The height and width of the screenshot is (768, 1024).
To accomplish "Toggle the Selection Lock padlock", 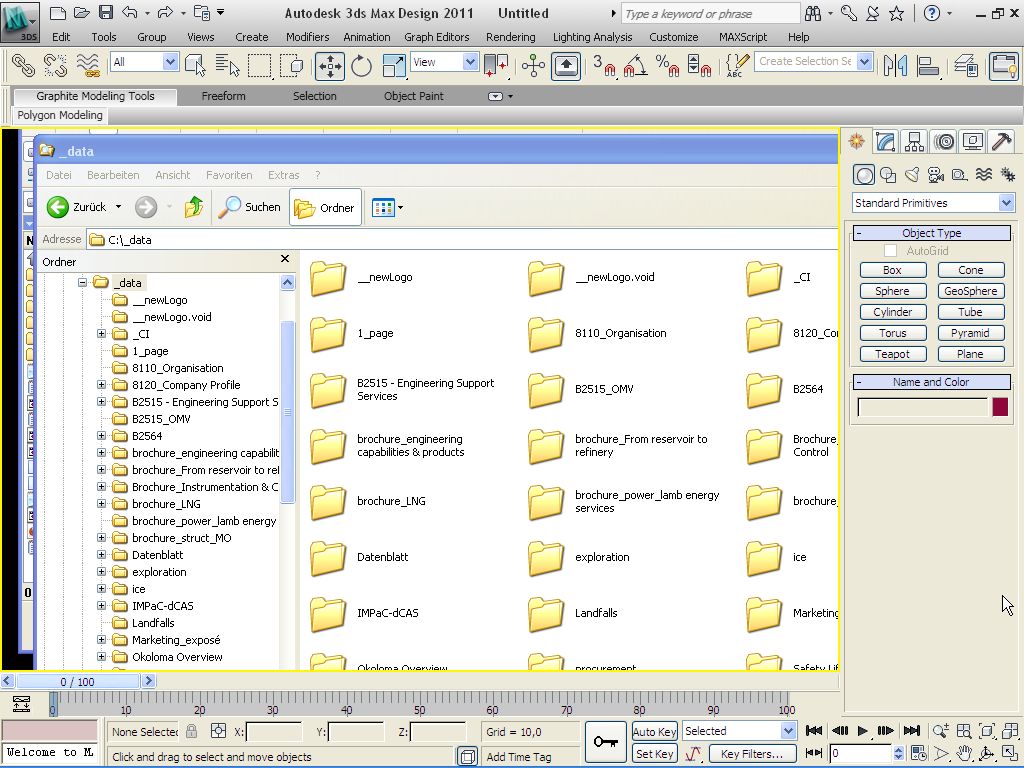I will pos(191,731).
